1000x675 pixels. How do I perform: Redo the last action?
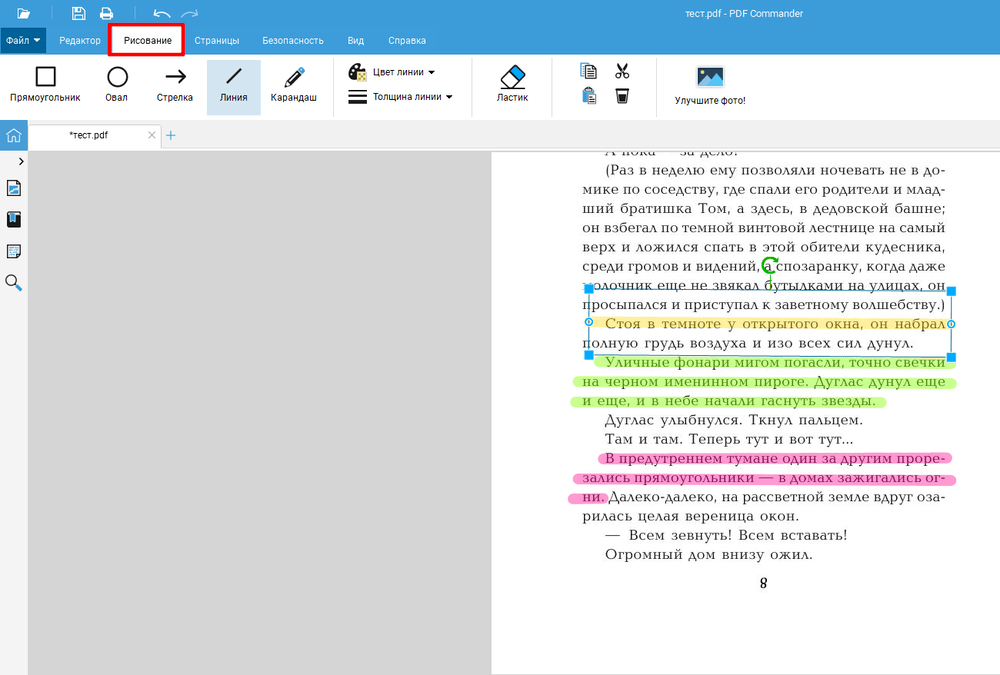point(189,13)
